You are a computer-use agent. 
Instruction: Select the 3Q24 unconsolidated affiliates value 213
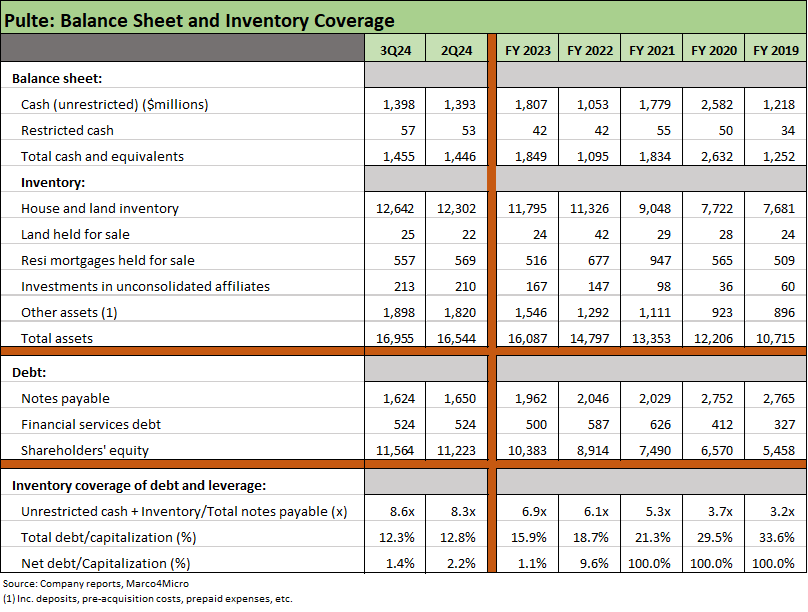coord(404,286)
